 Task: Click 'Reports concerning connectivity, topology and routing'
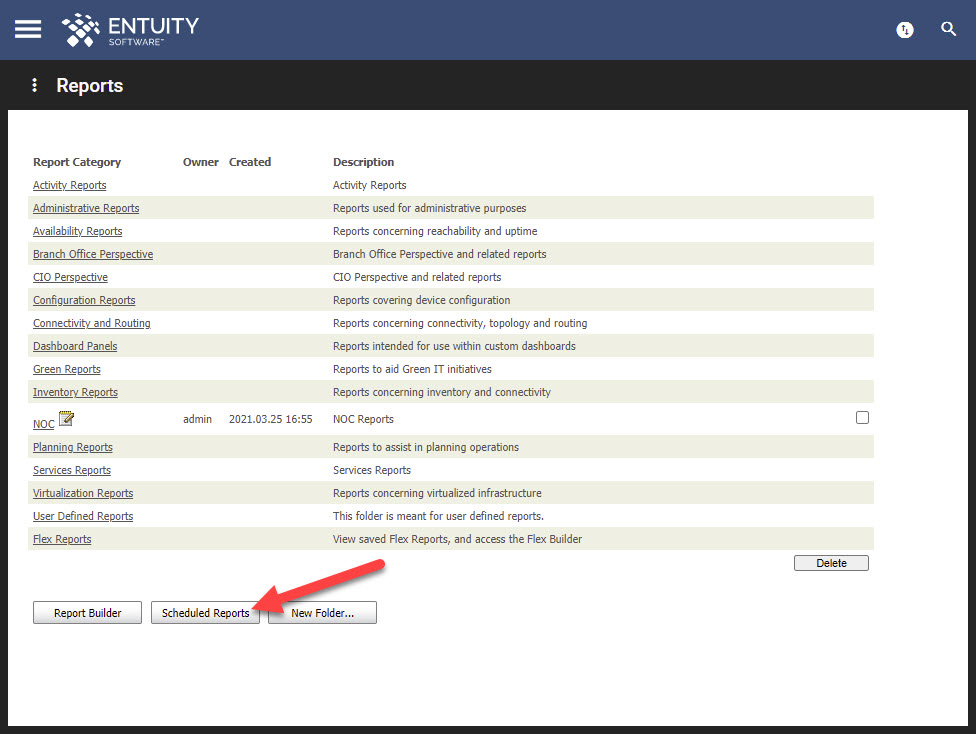pyautogui.click(x=460, y=323)
